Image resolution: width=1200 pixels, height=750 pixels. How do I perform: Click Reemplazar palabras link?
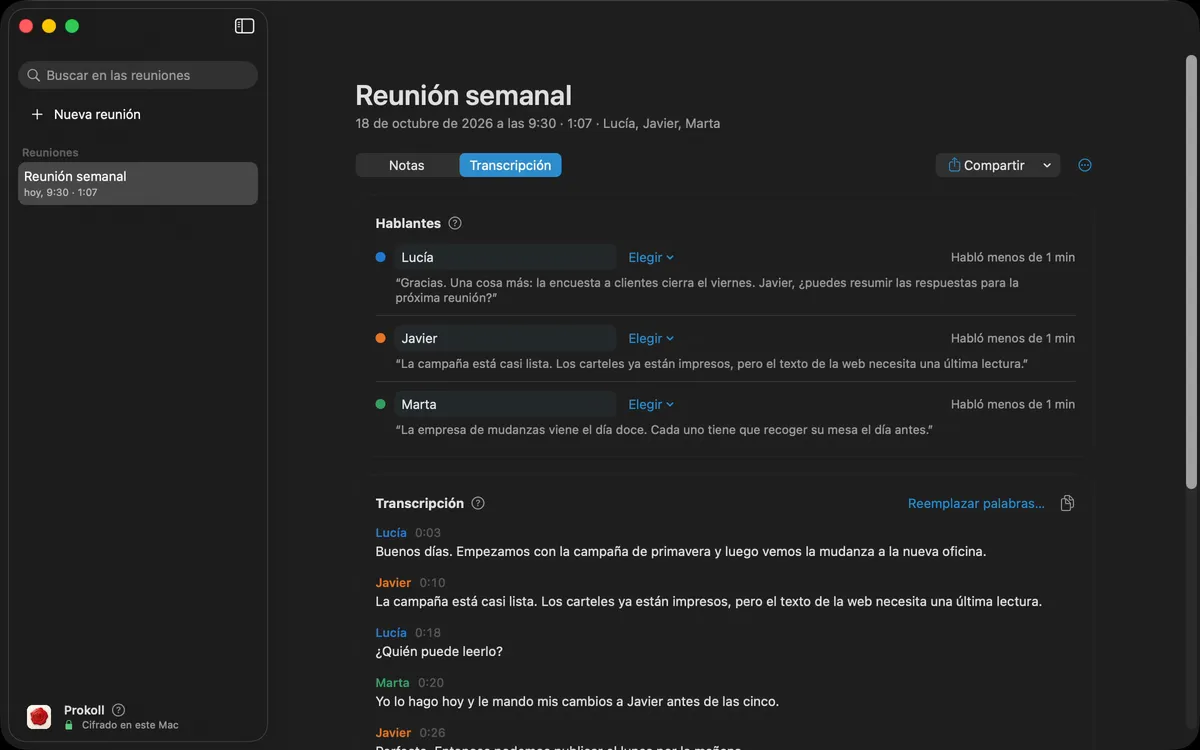(x=976, y=503)
